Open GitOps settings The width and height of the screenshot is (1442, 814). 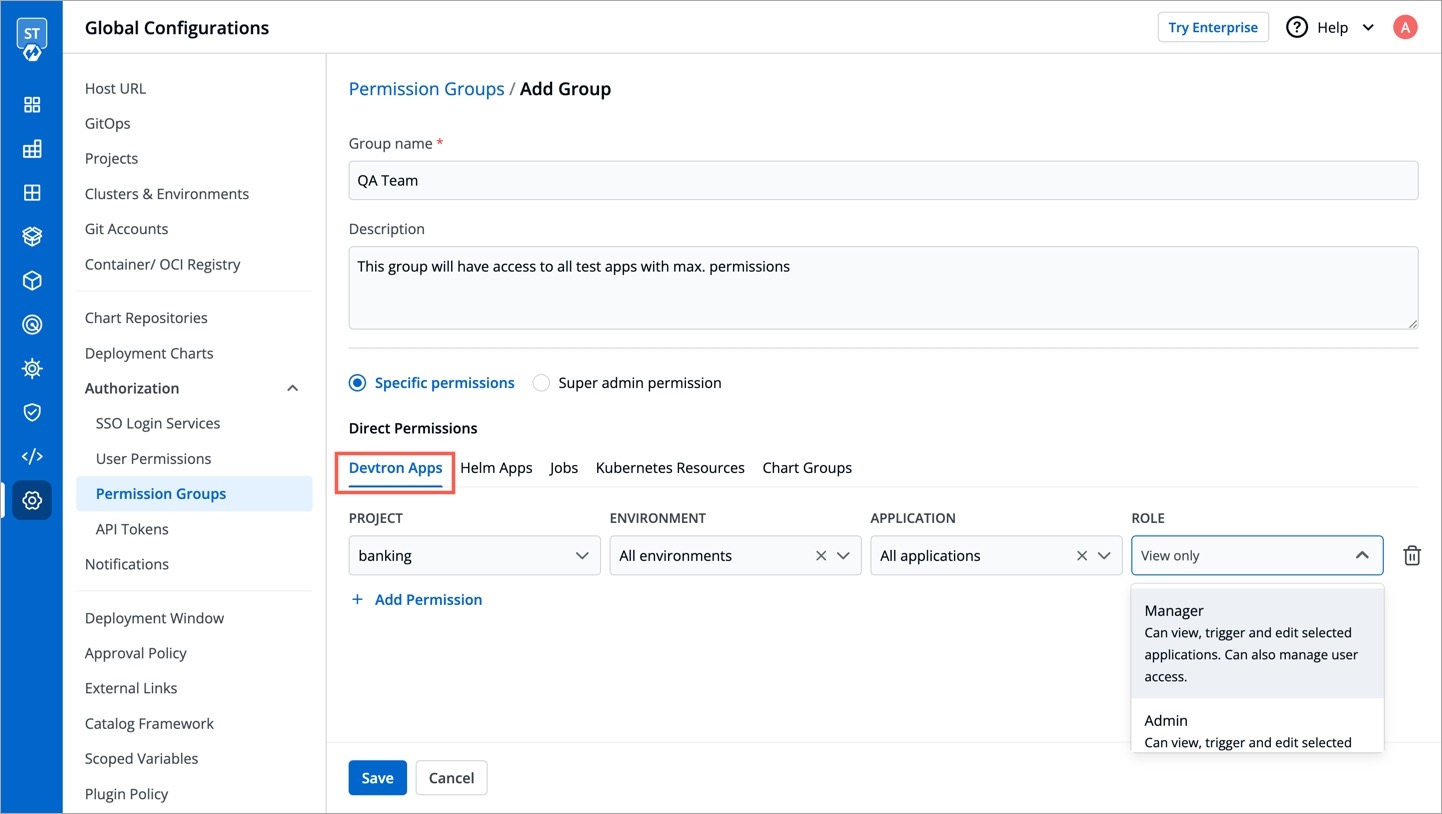coord(107,123)
